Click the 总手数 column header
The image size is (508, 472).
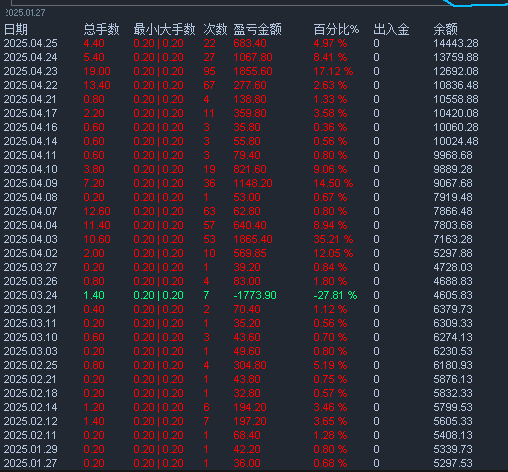pos(101,29)
